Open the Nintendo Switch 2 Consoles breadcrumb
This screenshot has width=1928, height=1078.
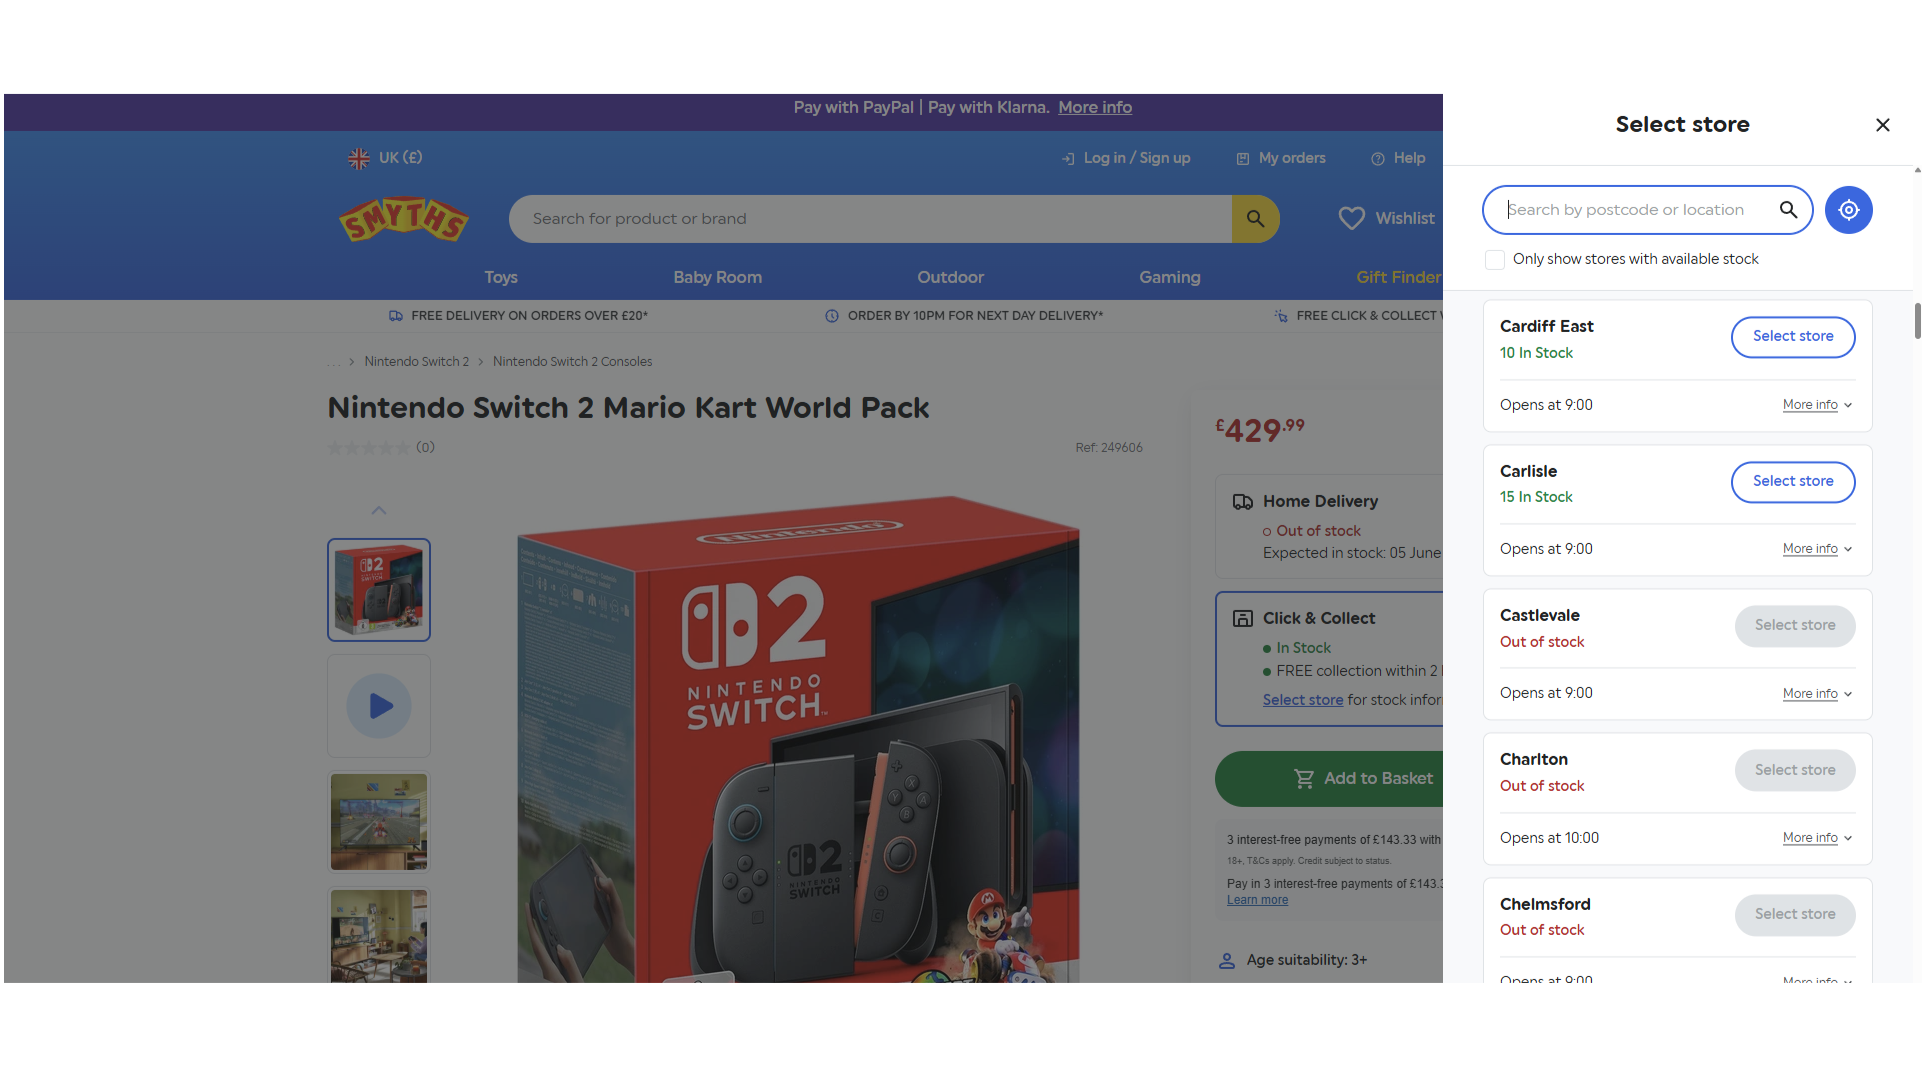tap(572, 362)
